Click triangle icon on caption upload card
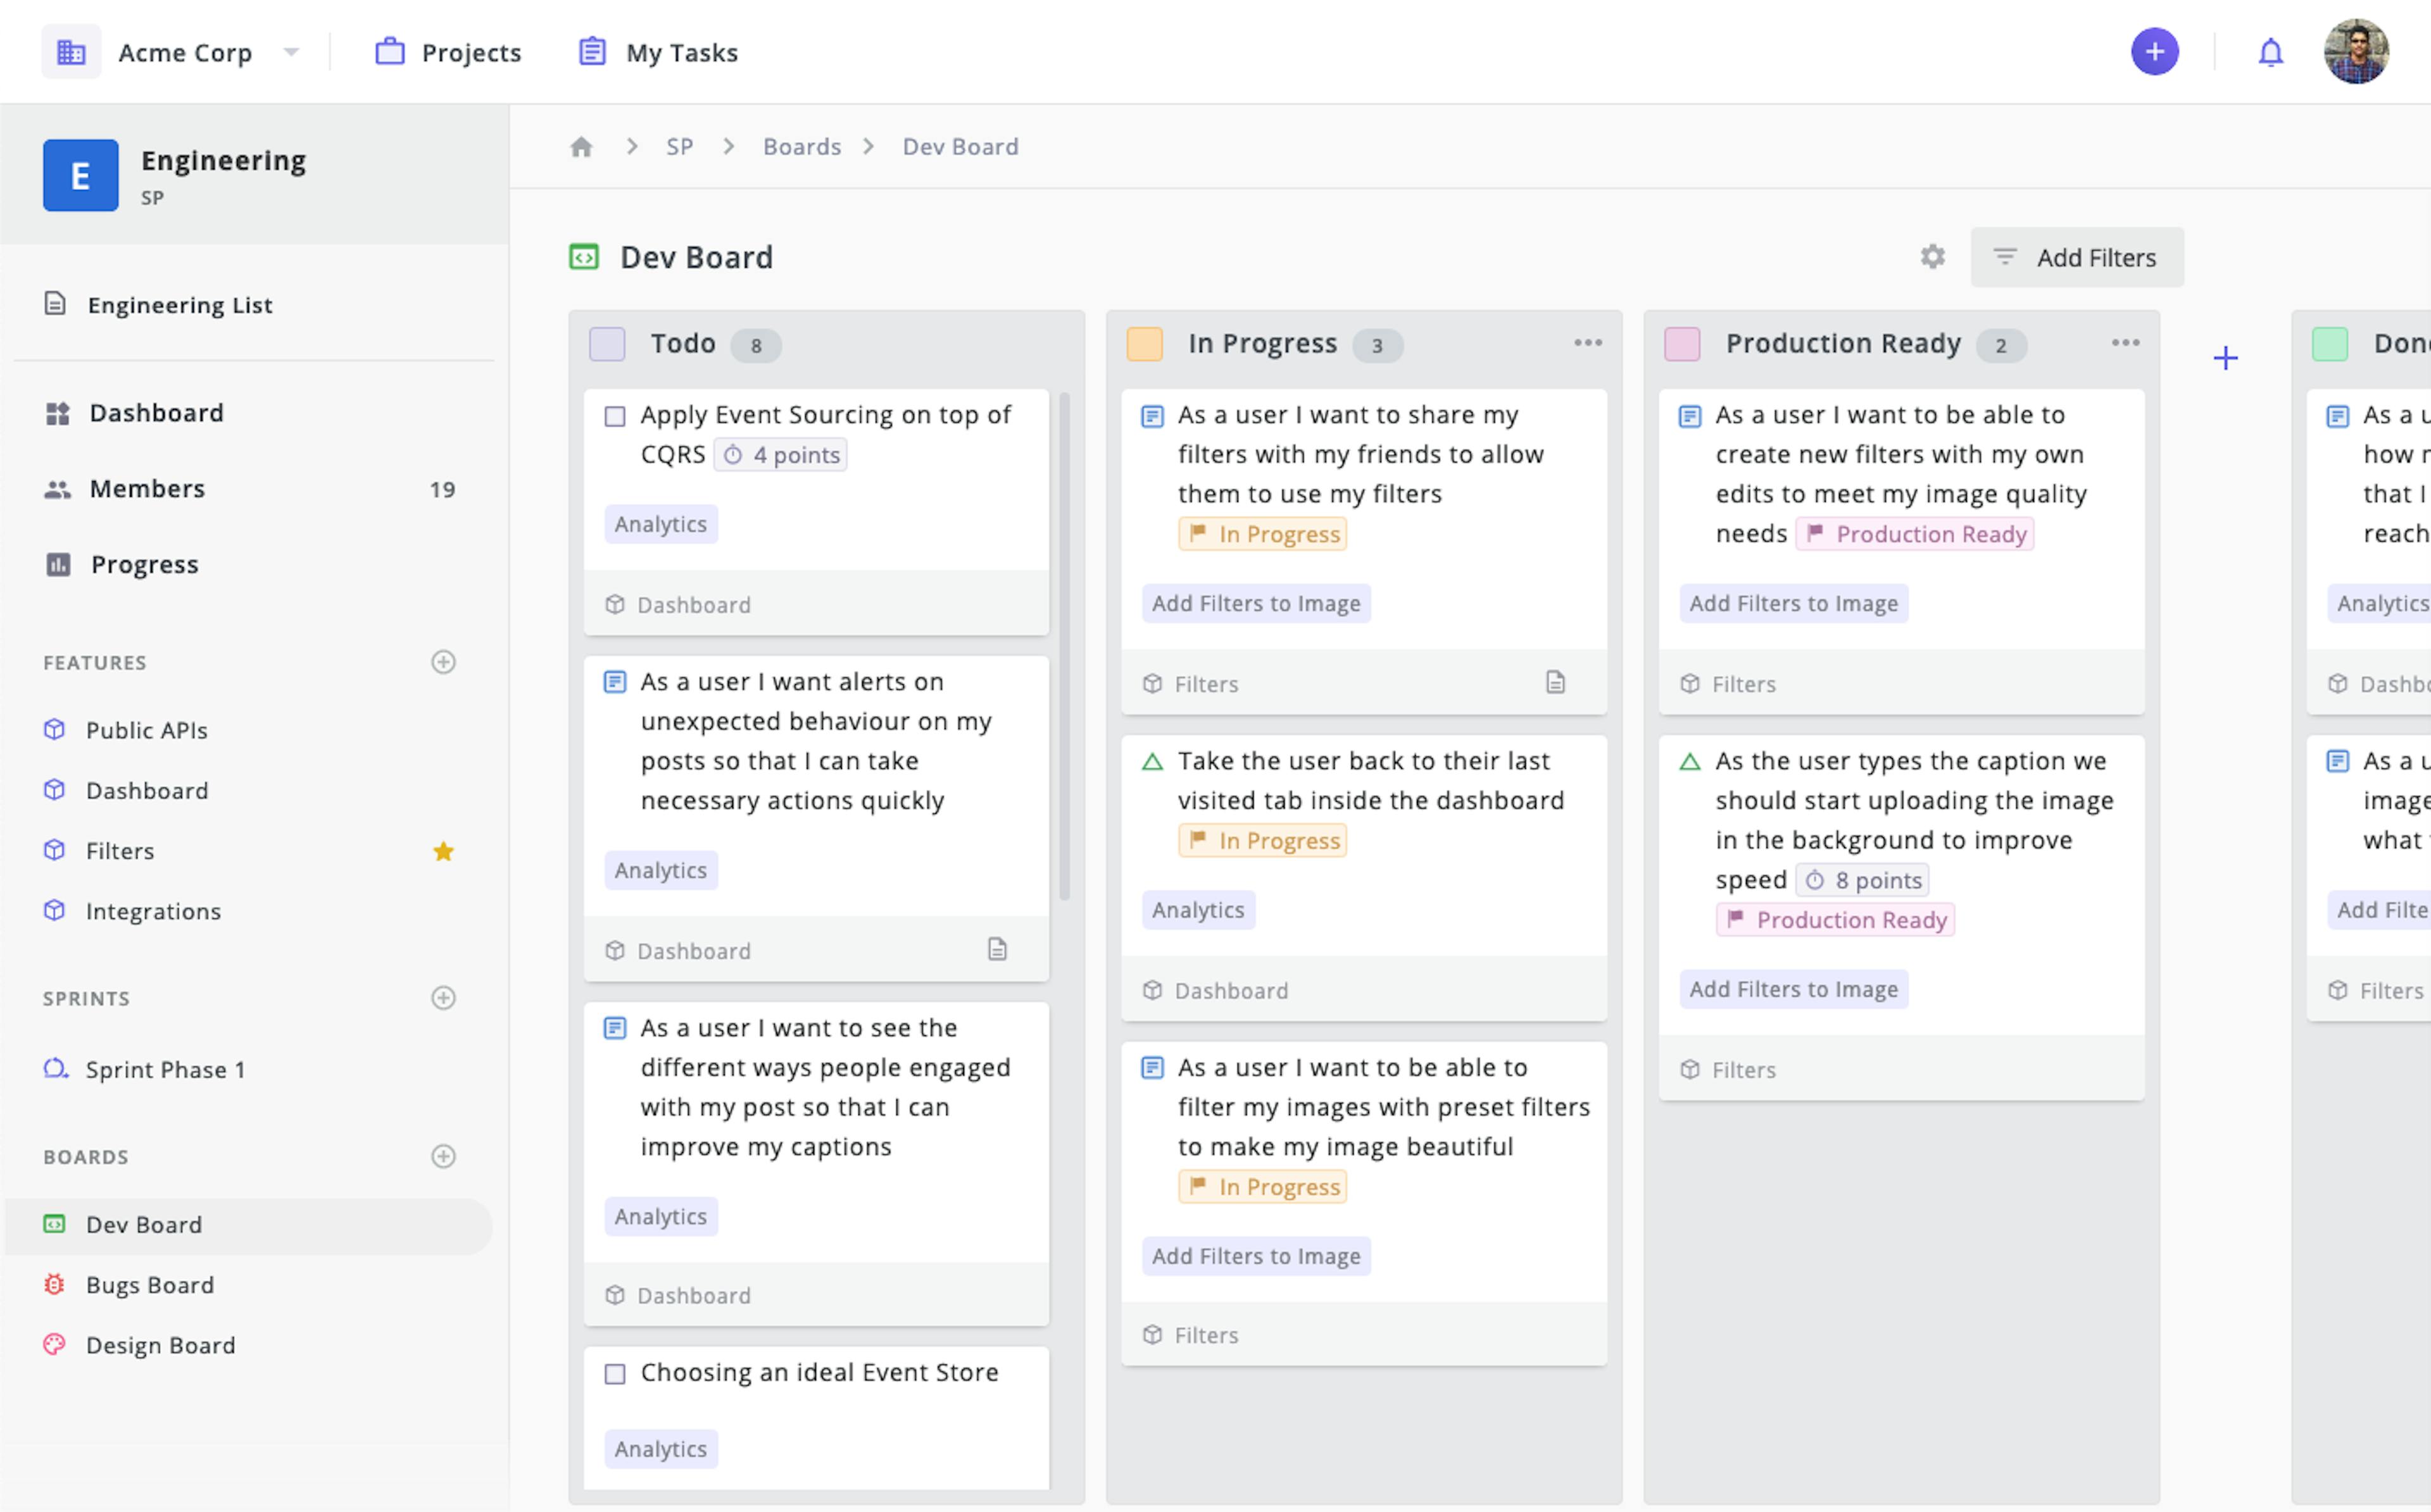 (x=1690, y=762)
